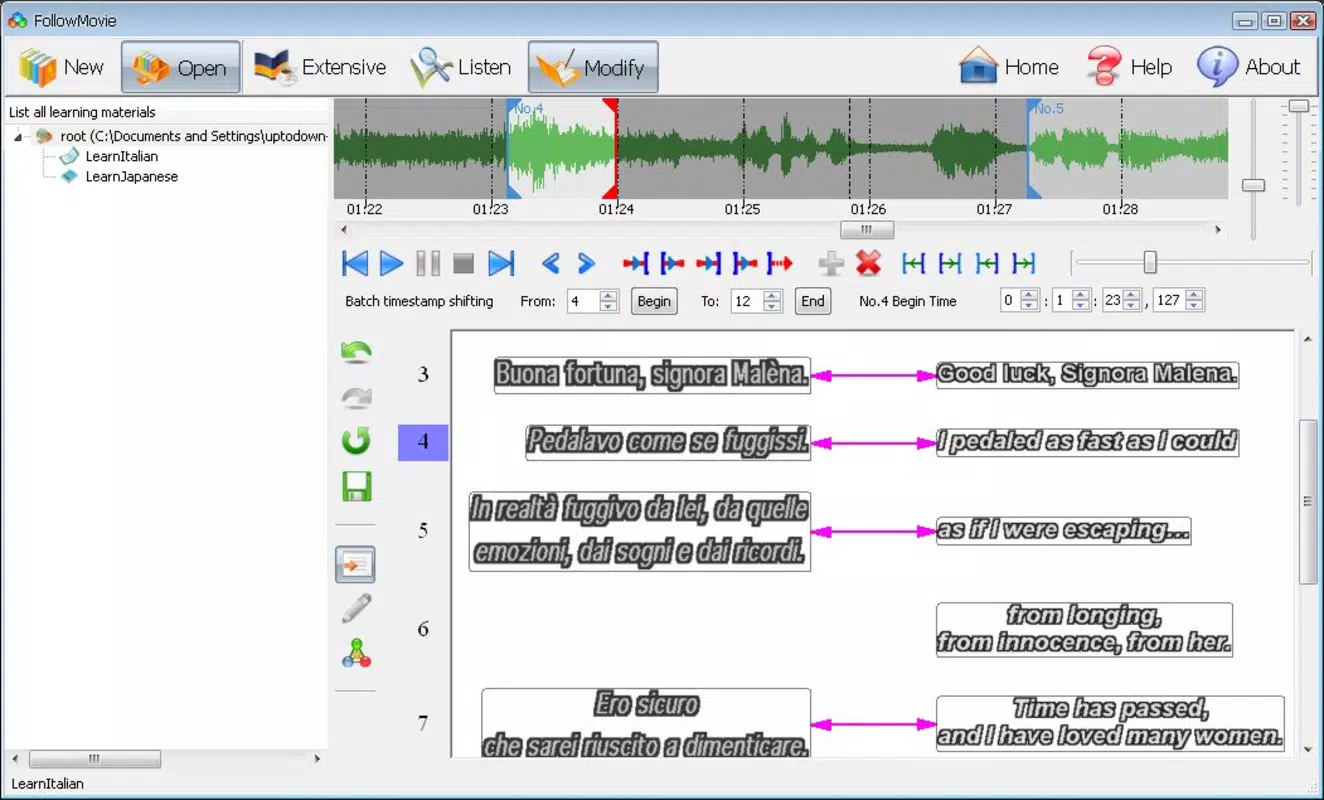
Task: Play the audio with the blue play button
Action: point(391,263)
